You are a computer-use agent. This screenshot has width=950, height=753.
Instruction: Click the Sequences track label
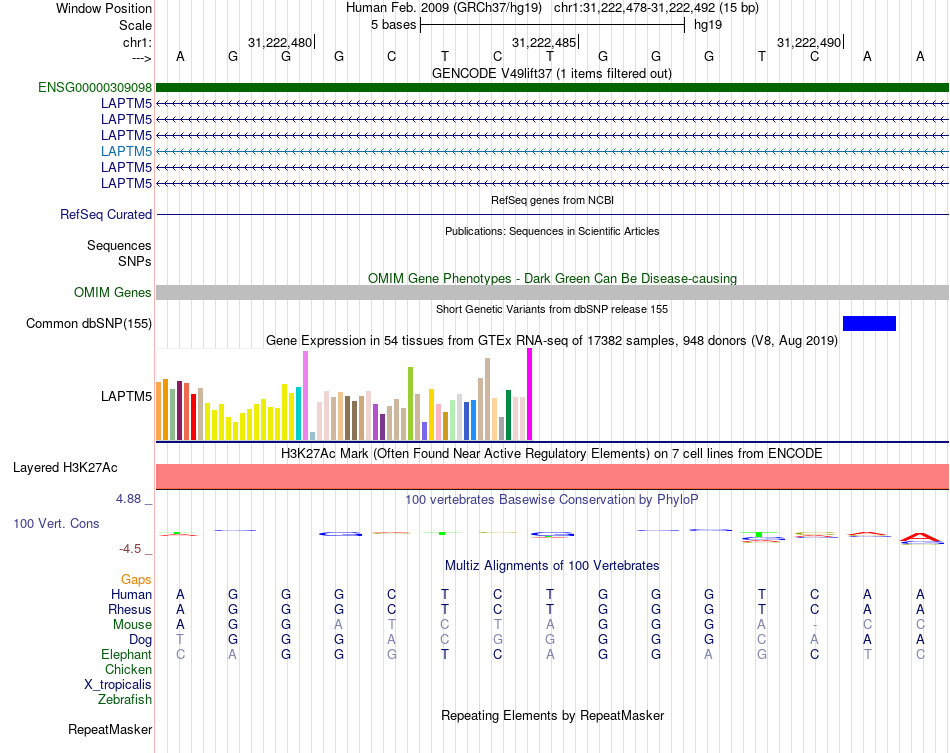pyautogui.click(x=119, y=245)
